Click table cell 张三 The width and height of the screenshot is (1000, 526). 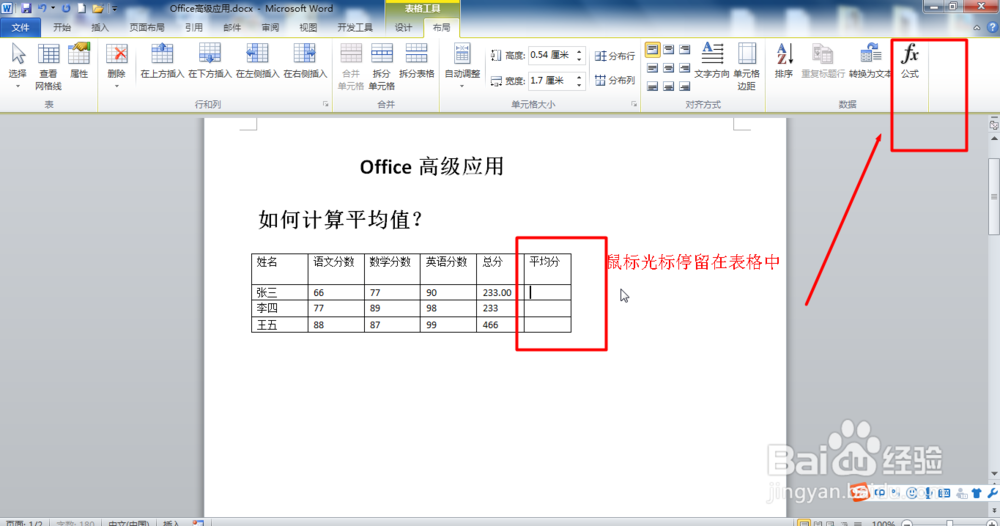tap(279, 293)
